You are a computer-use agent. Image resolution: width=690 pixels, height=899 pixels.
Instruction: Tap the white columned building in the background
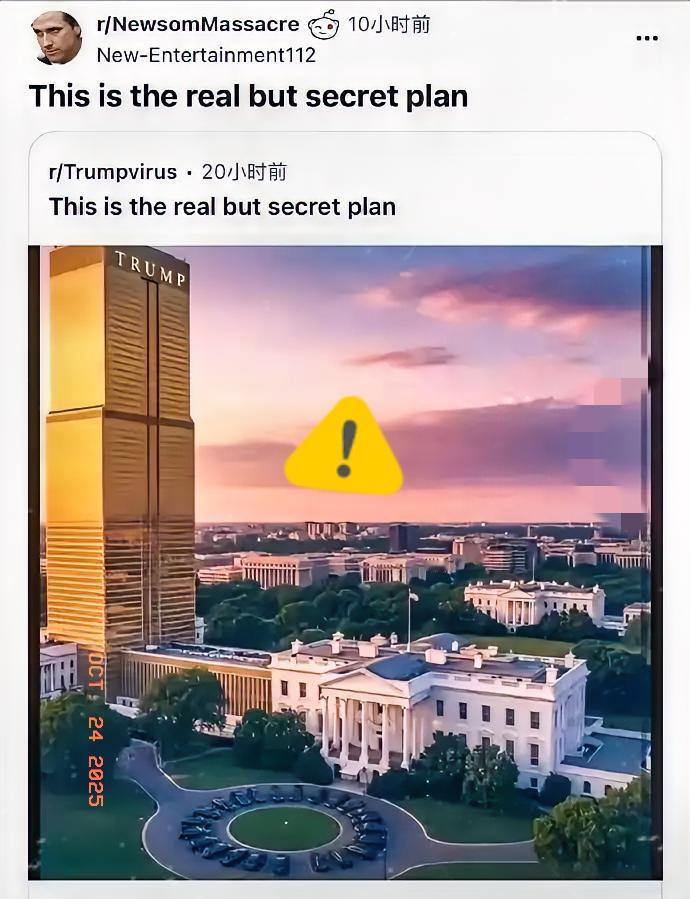[x=534, y=602]
